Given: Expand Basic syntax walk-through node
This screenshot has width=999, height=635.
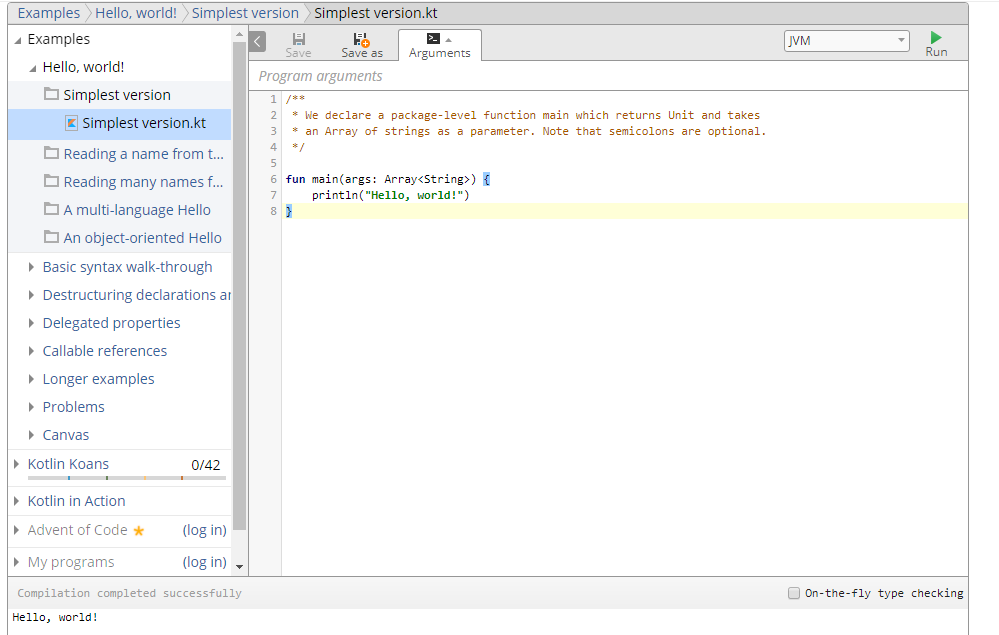Looking at the screenshot, I should [x=31, y=267].
